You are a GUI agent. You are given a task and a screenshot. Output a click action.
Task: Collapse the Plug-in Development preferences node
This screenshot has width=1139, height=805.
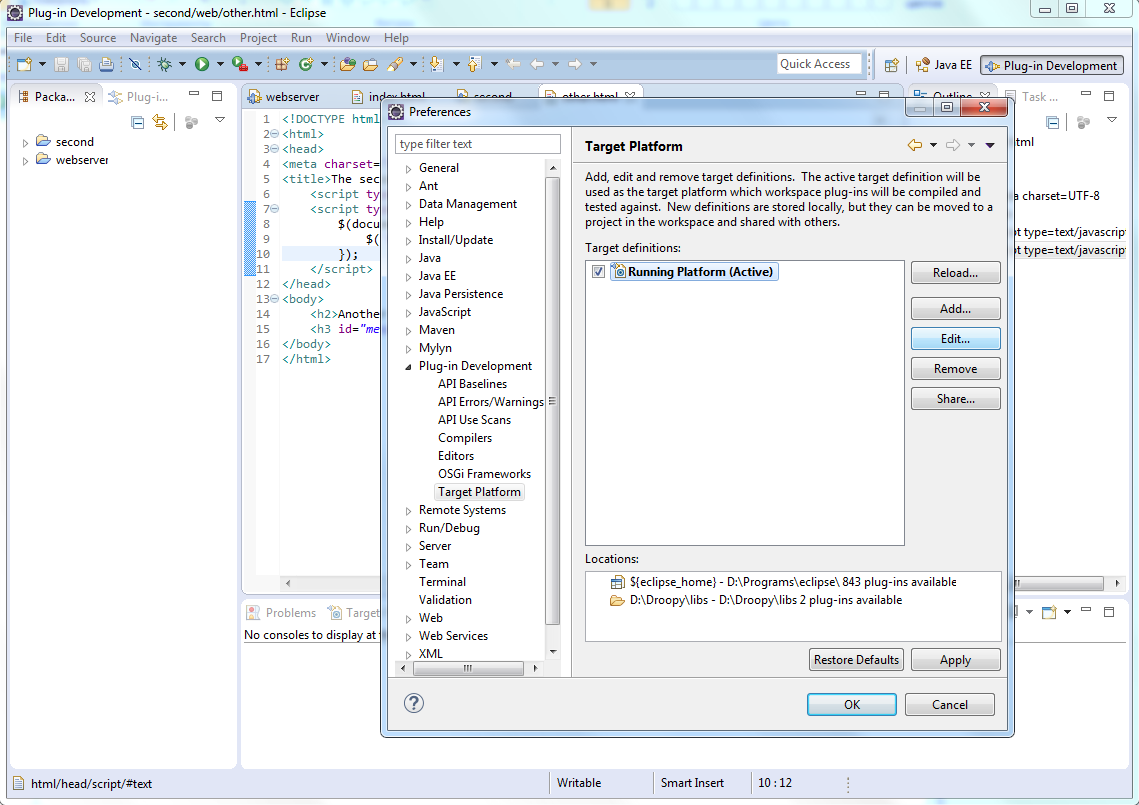tap(408, 367)
